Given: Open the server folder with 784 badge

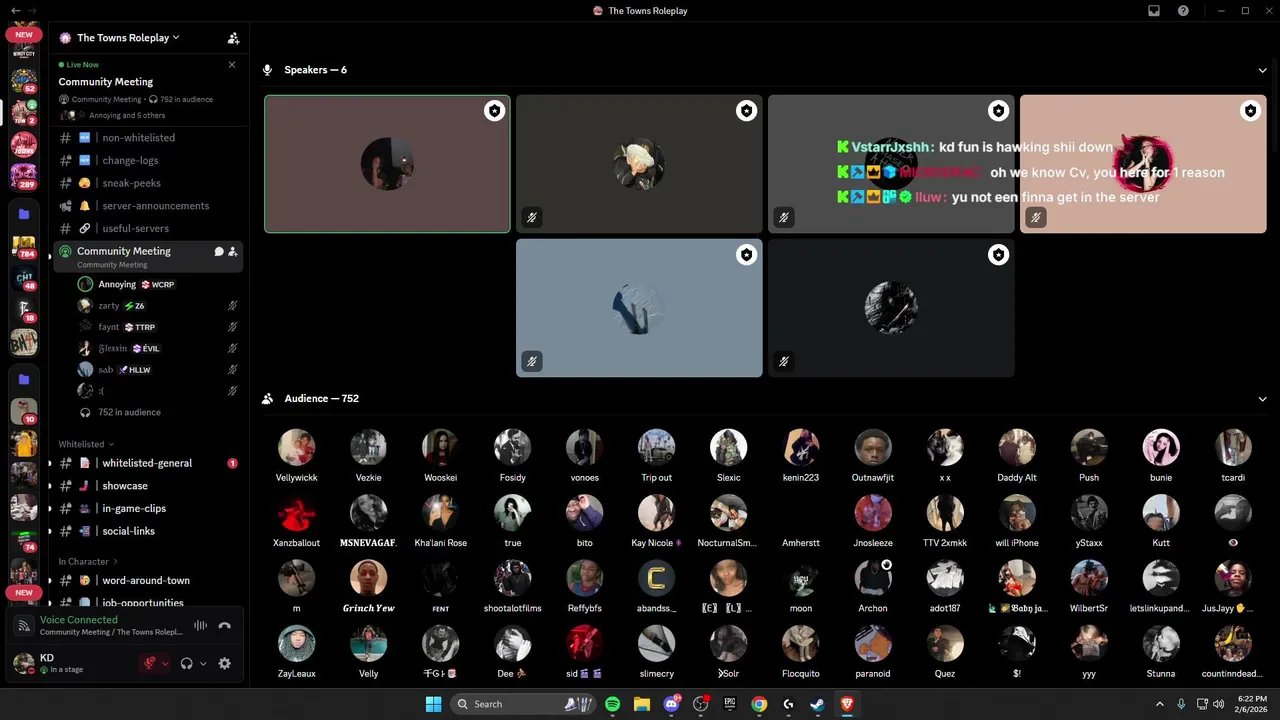Looking at the screenshot, I should (x=24, y=246).
